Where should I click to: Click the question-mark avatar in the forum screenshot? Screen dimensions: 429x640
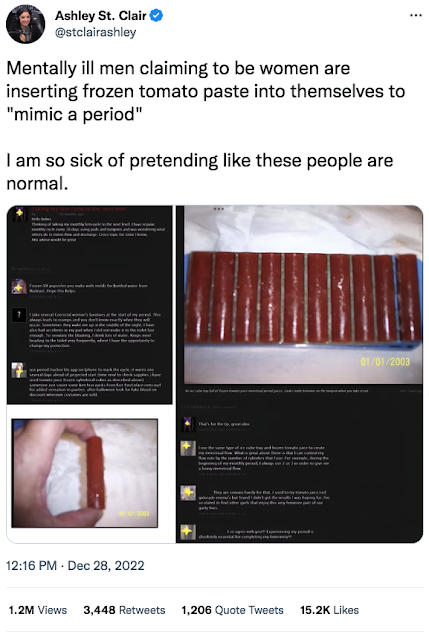click(x=19, y=315)
